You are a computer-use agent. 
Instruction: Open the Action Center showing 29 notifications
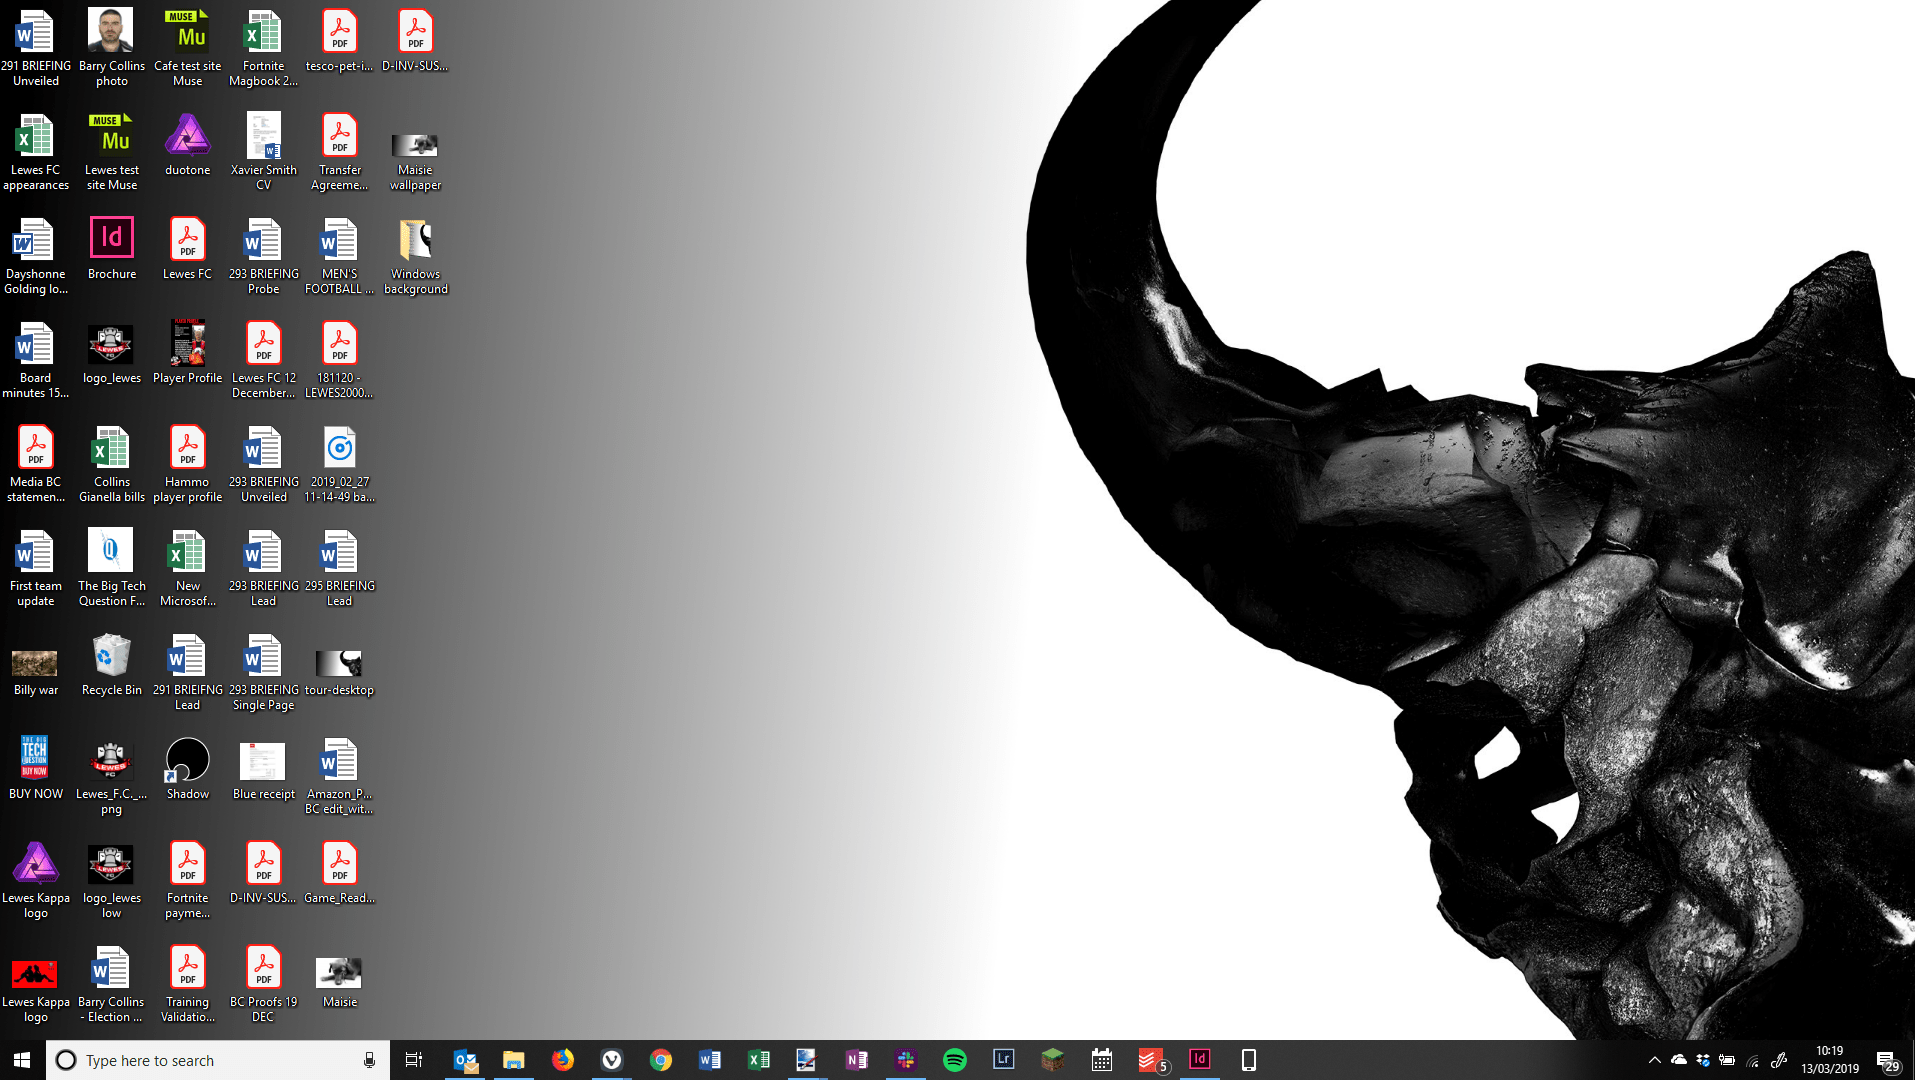point(1889,1059)
